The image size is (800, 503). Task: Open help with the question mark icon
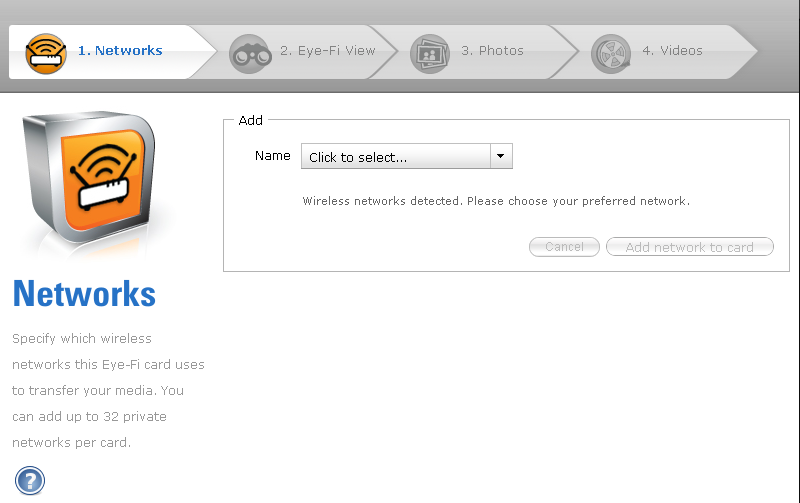30,481
